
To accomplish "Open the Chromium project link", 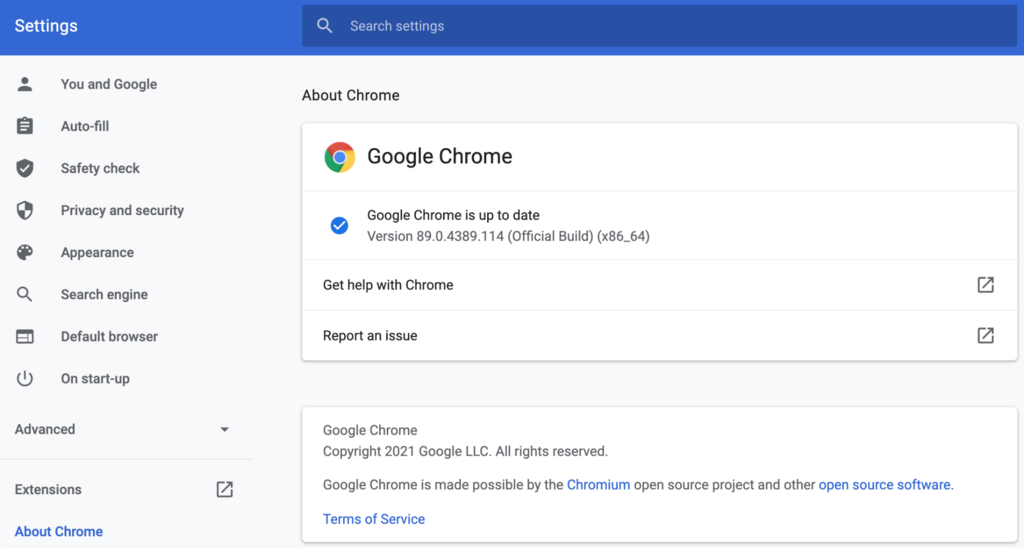I will tap(598, 484).
